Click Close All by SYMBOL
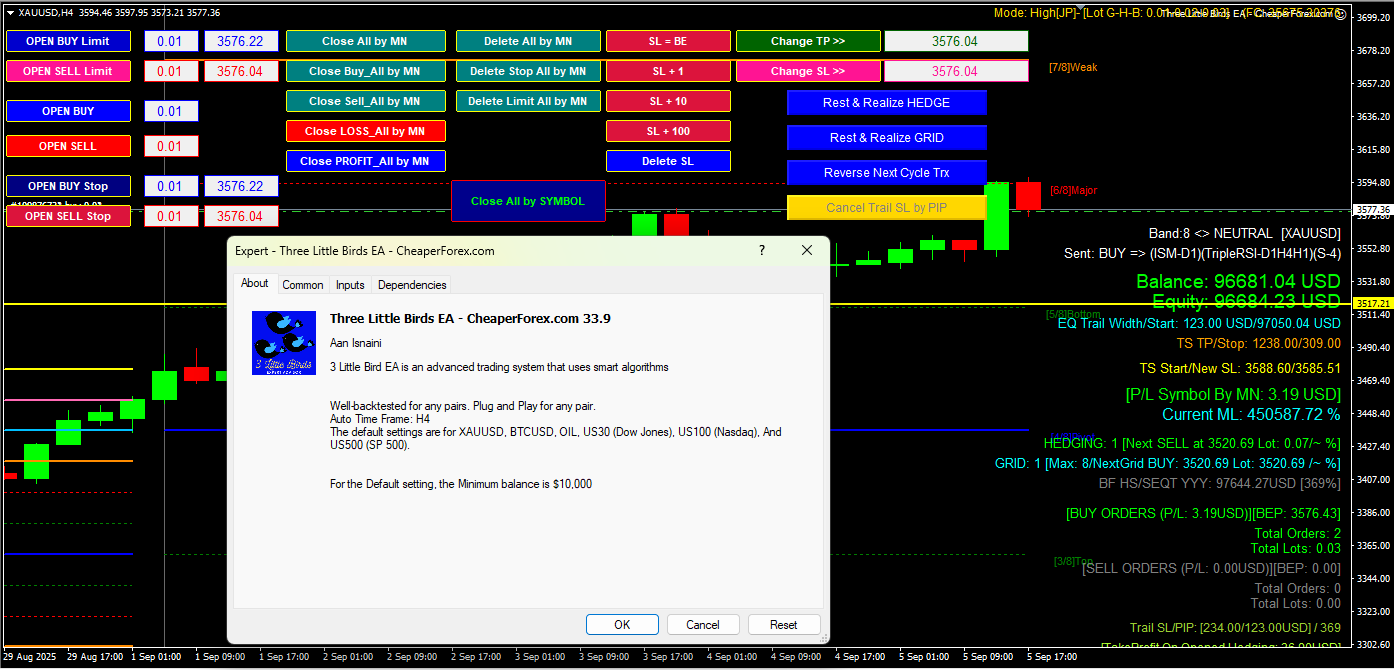The width and height of the screenshot is (1394, 670). pos(528,201)
